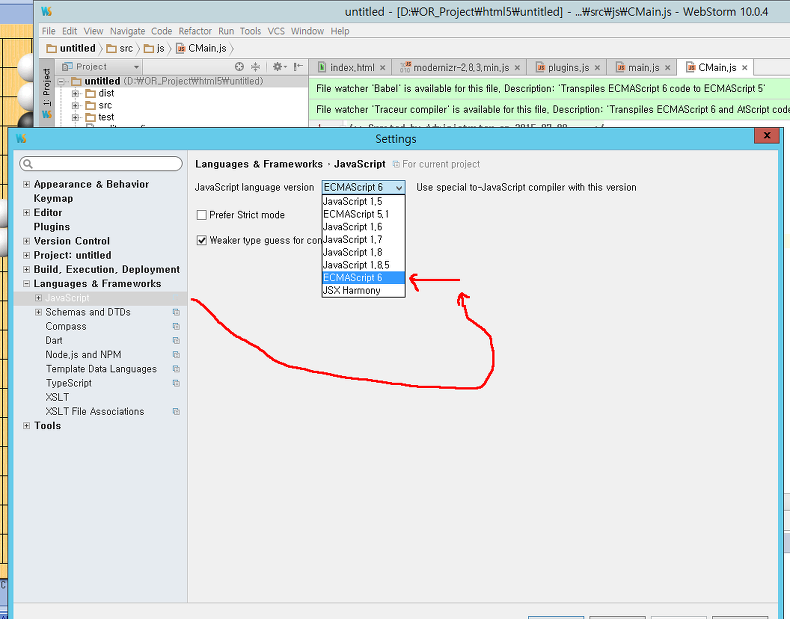Open the Refactor menu
The height and width of the screenshot is (619, 790).
pos(195,31)
